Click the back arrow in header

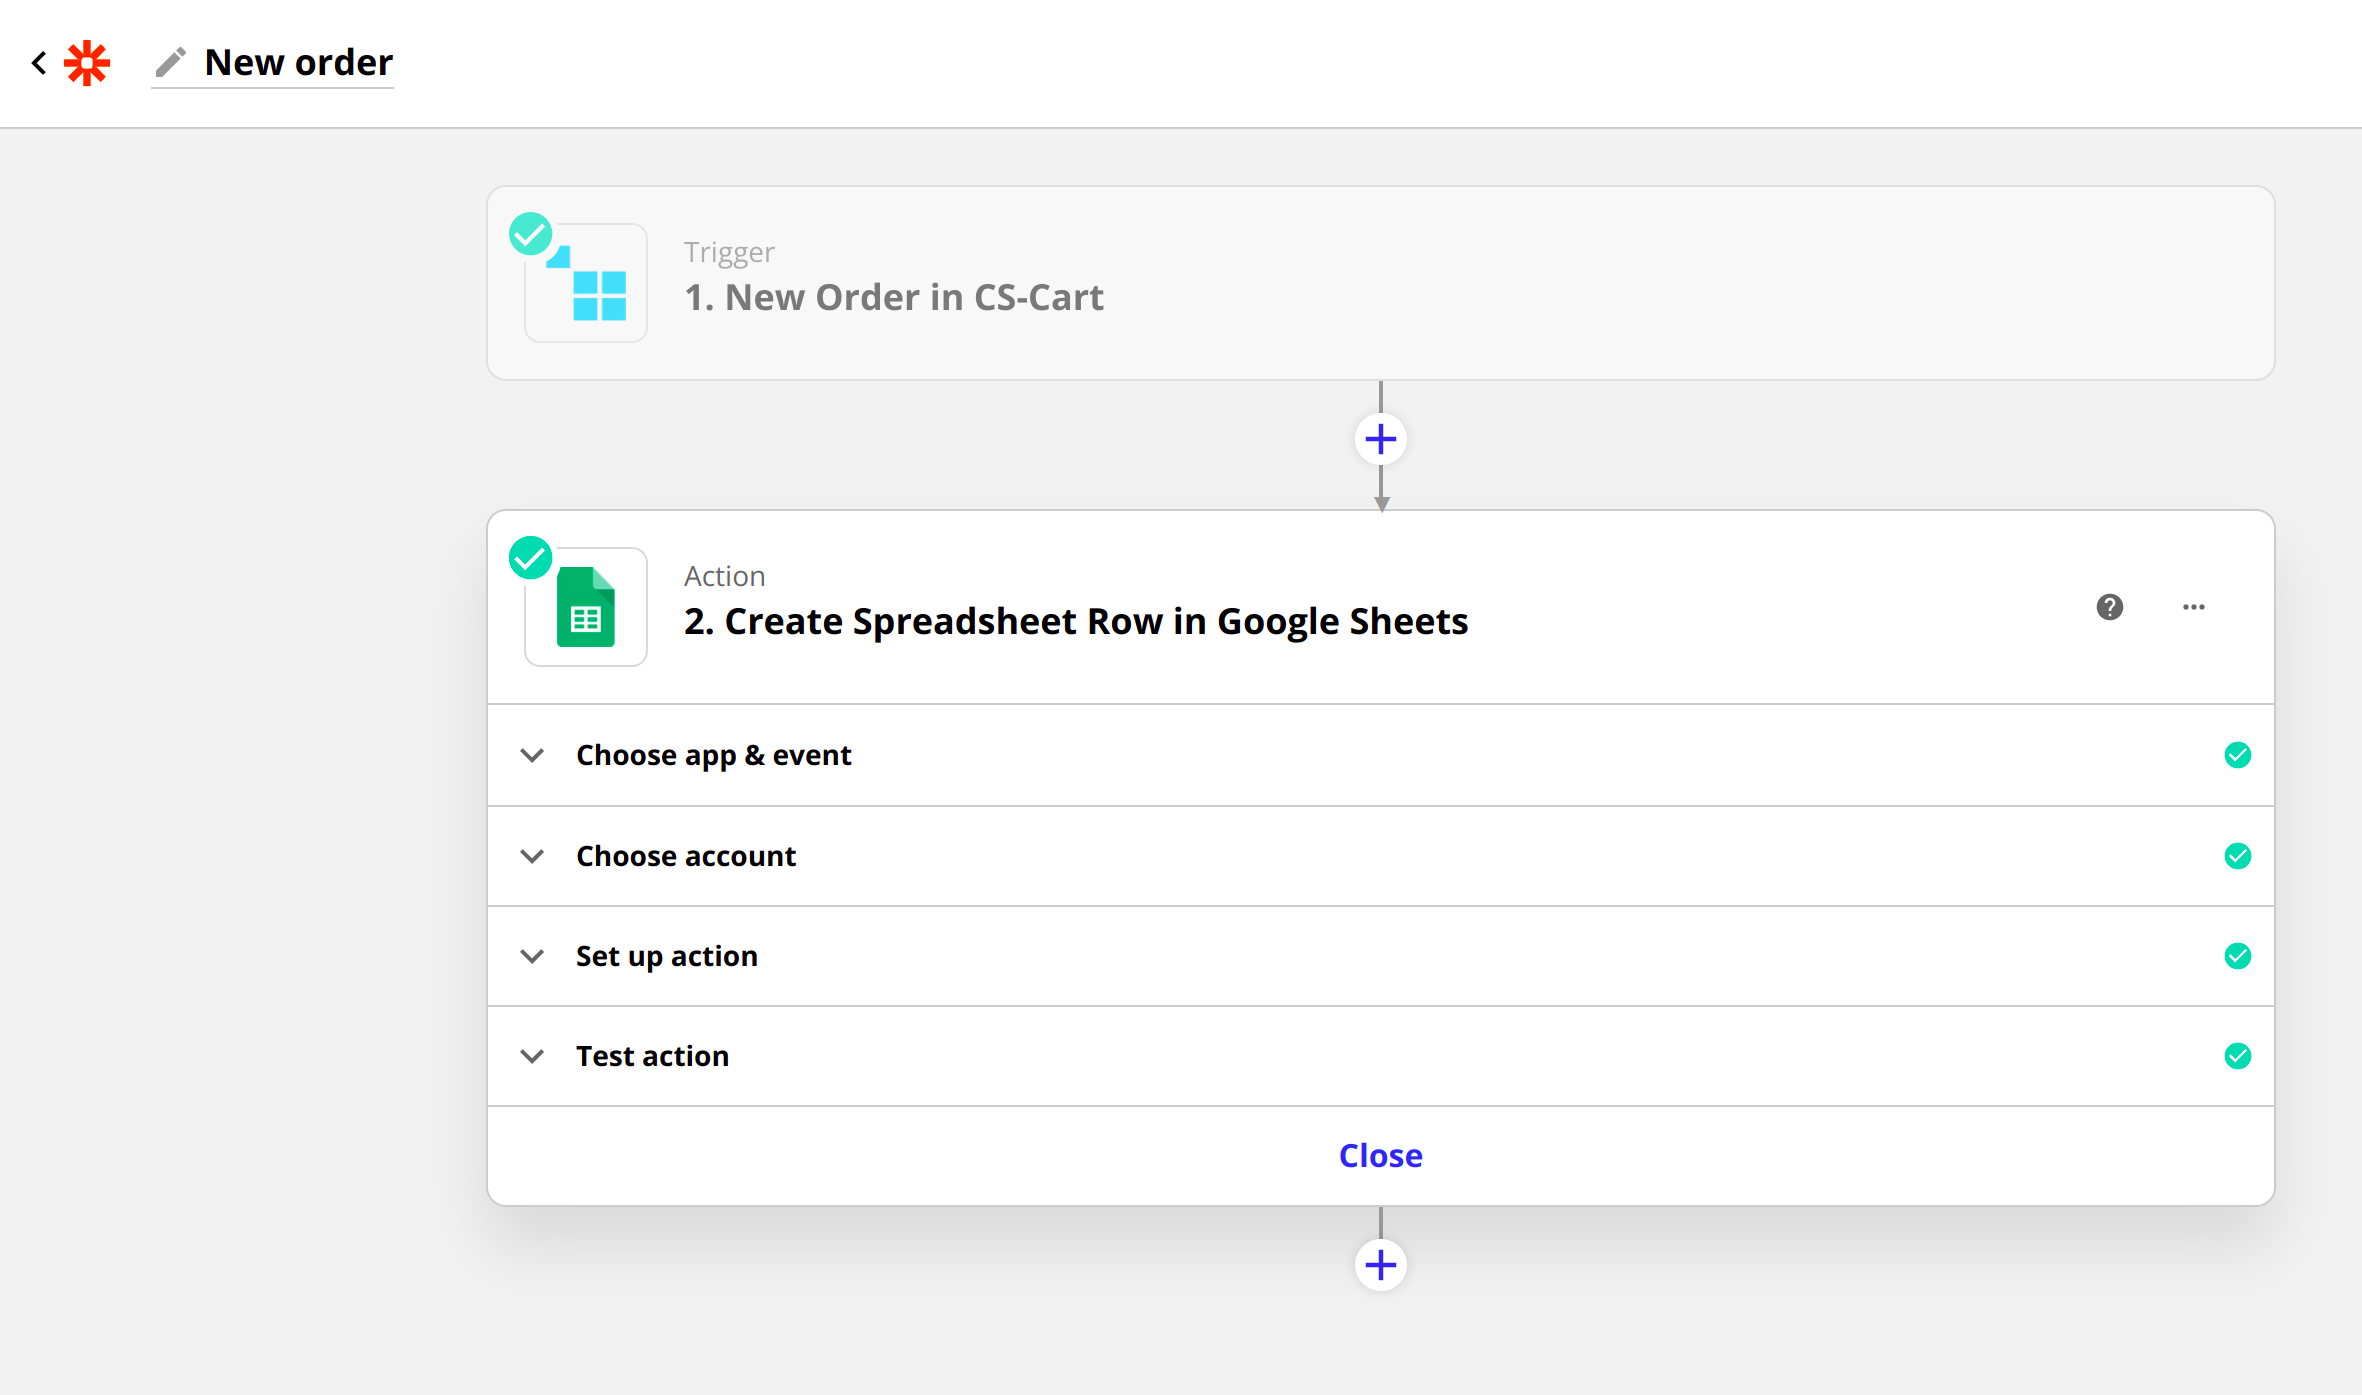coord(39,63)
